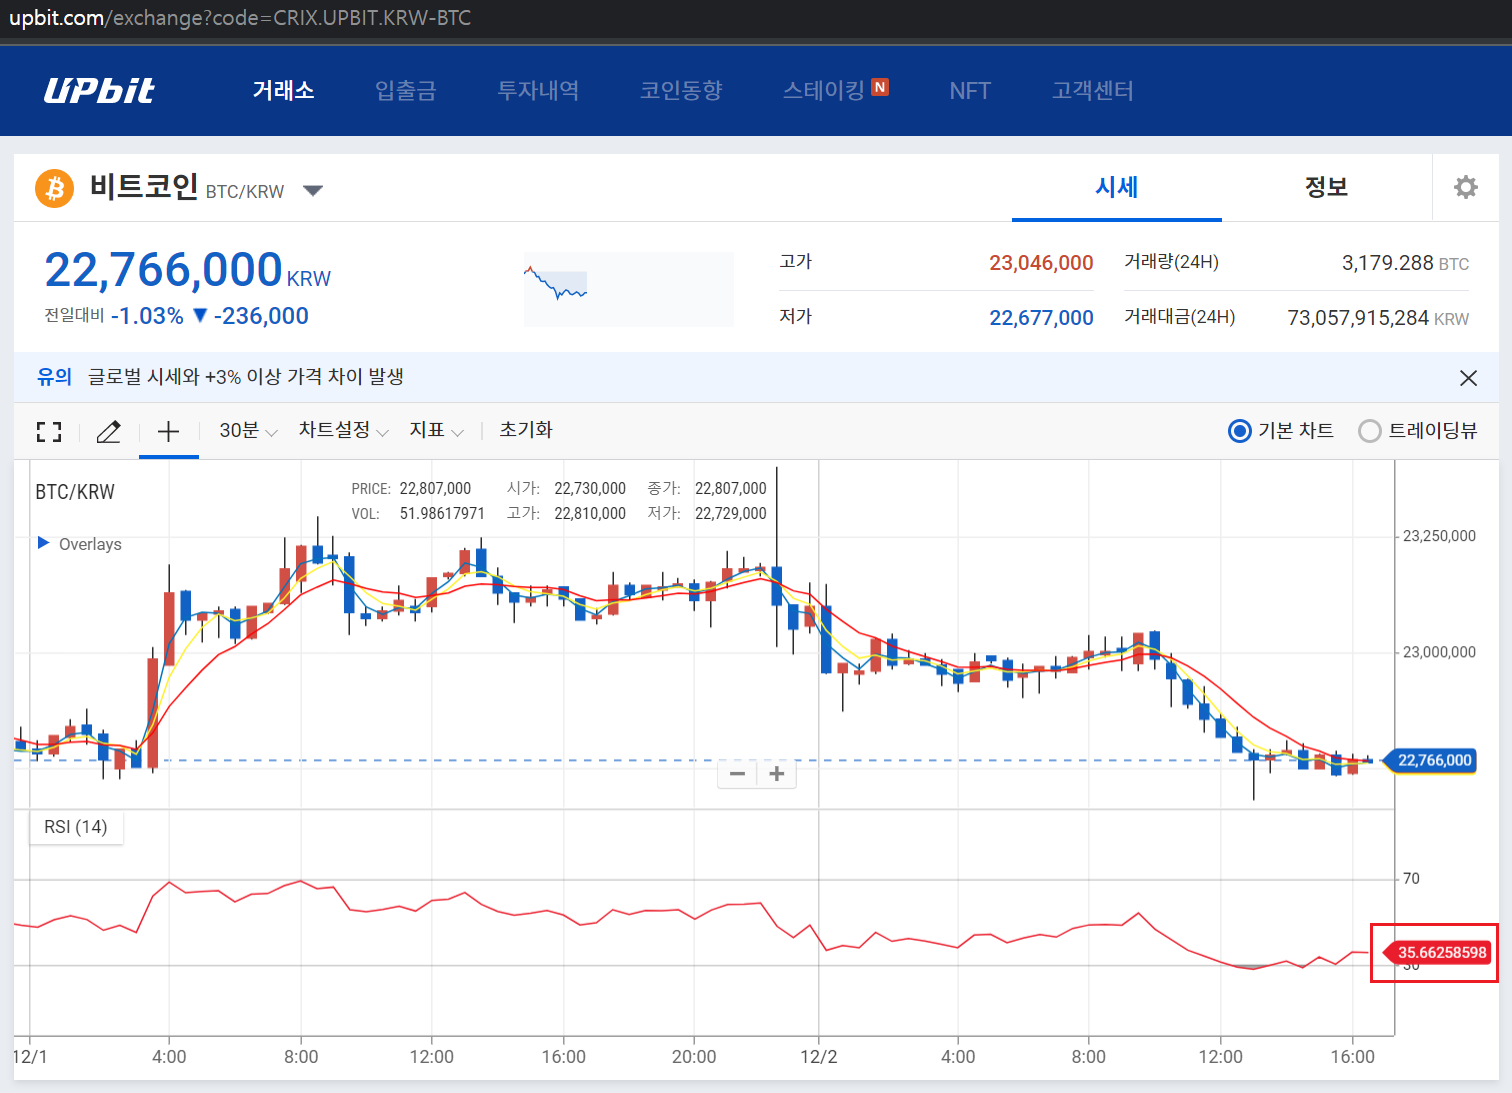
Task: Click the 24H amount 73,057,915,284 KRW
Action: coord(1378,318)
